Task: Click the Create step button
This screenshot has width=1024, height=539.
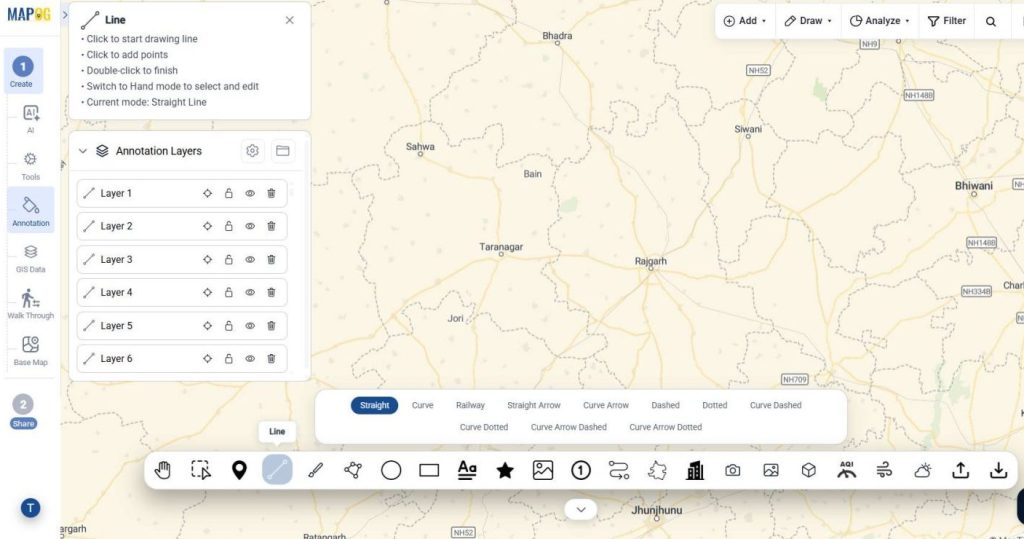Action: pos(23,71)
